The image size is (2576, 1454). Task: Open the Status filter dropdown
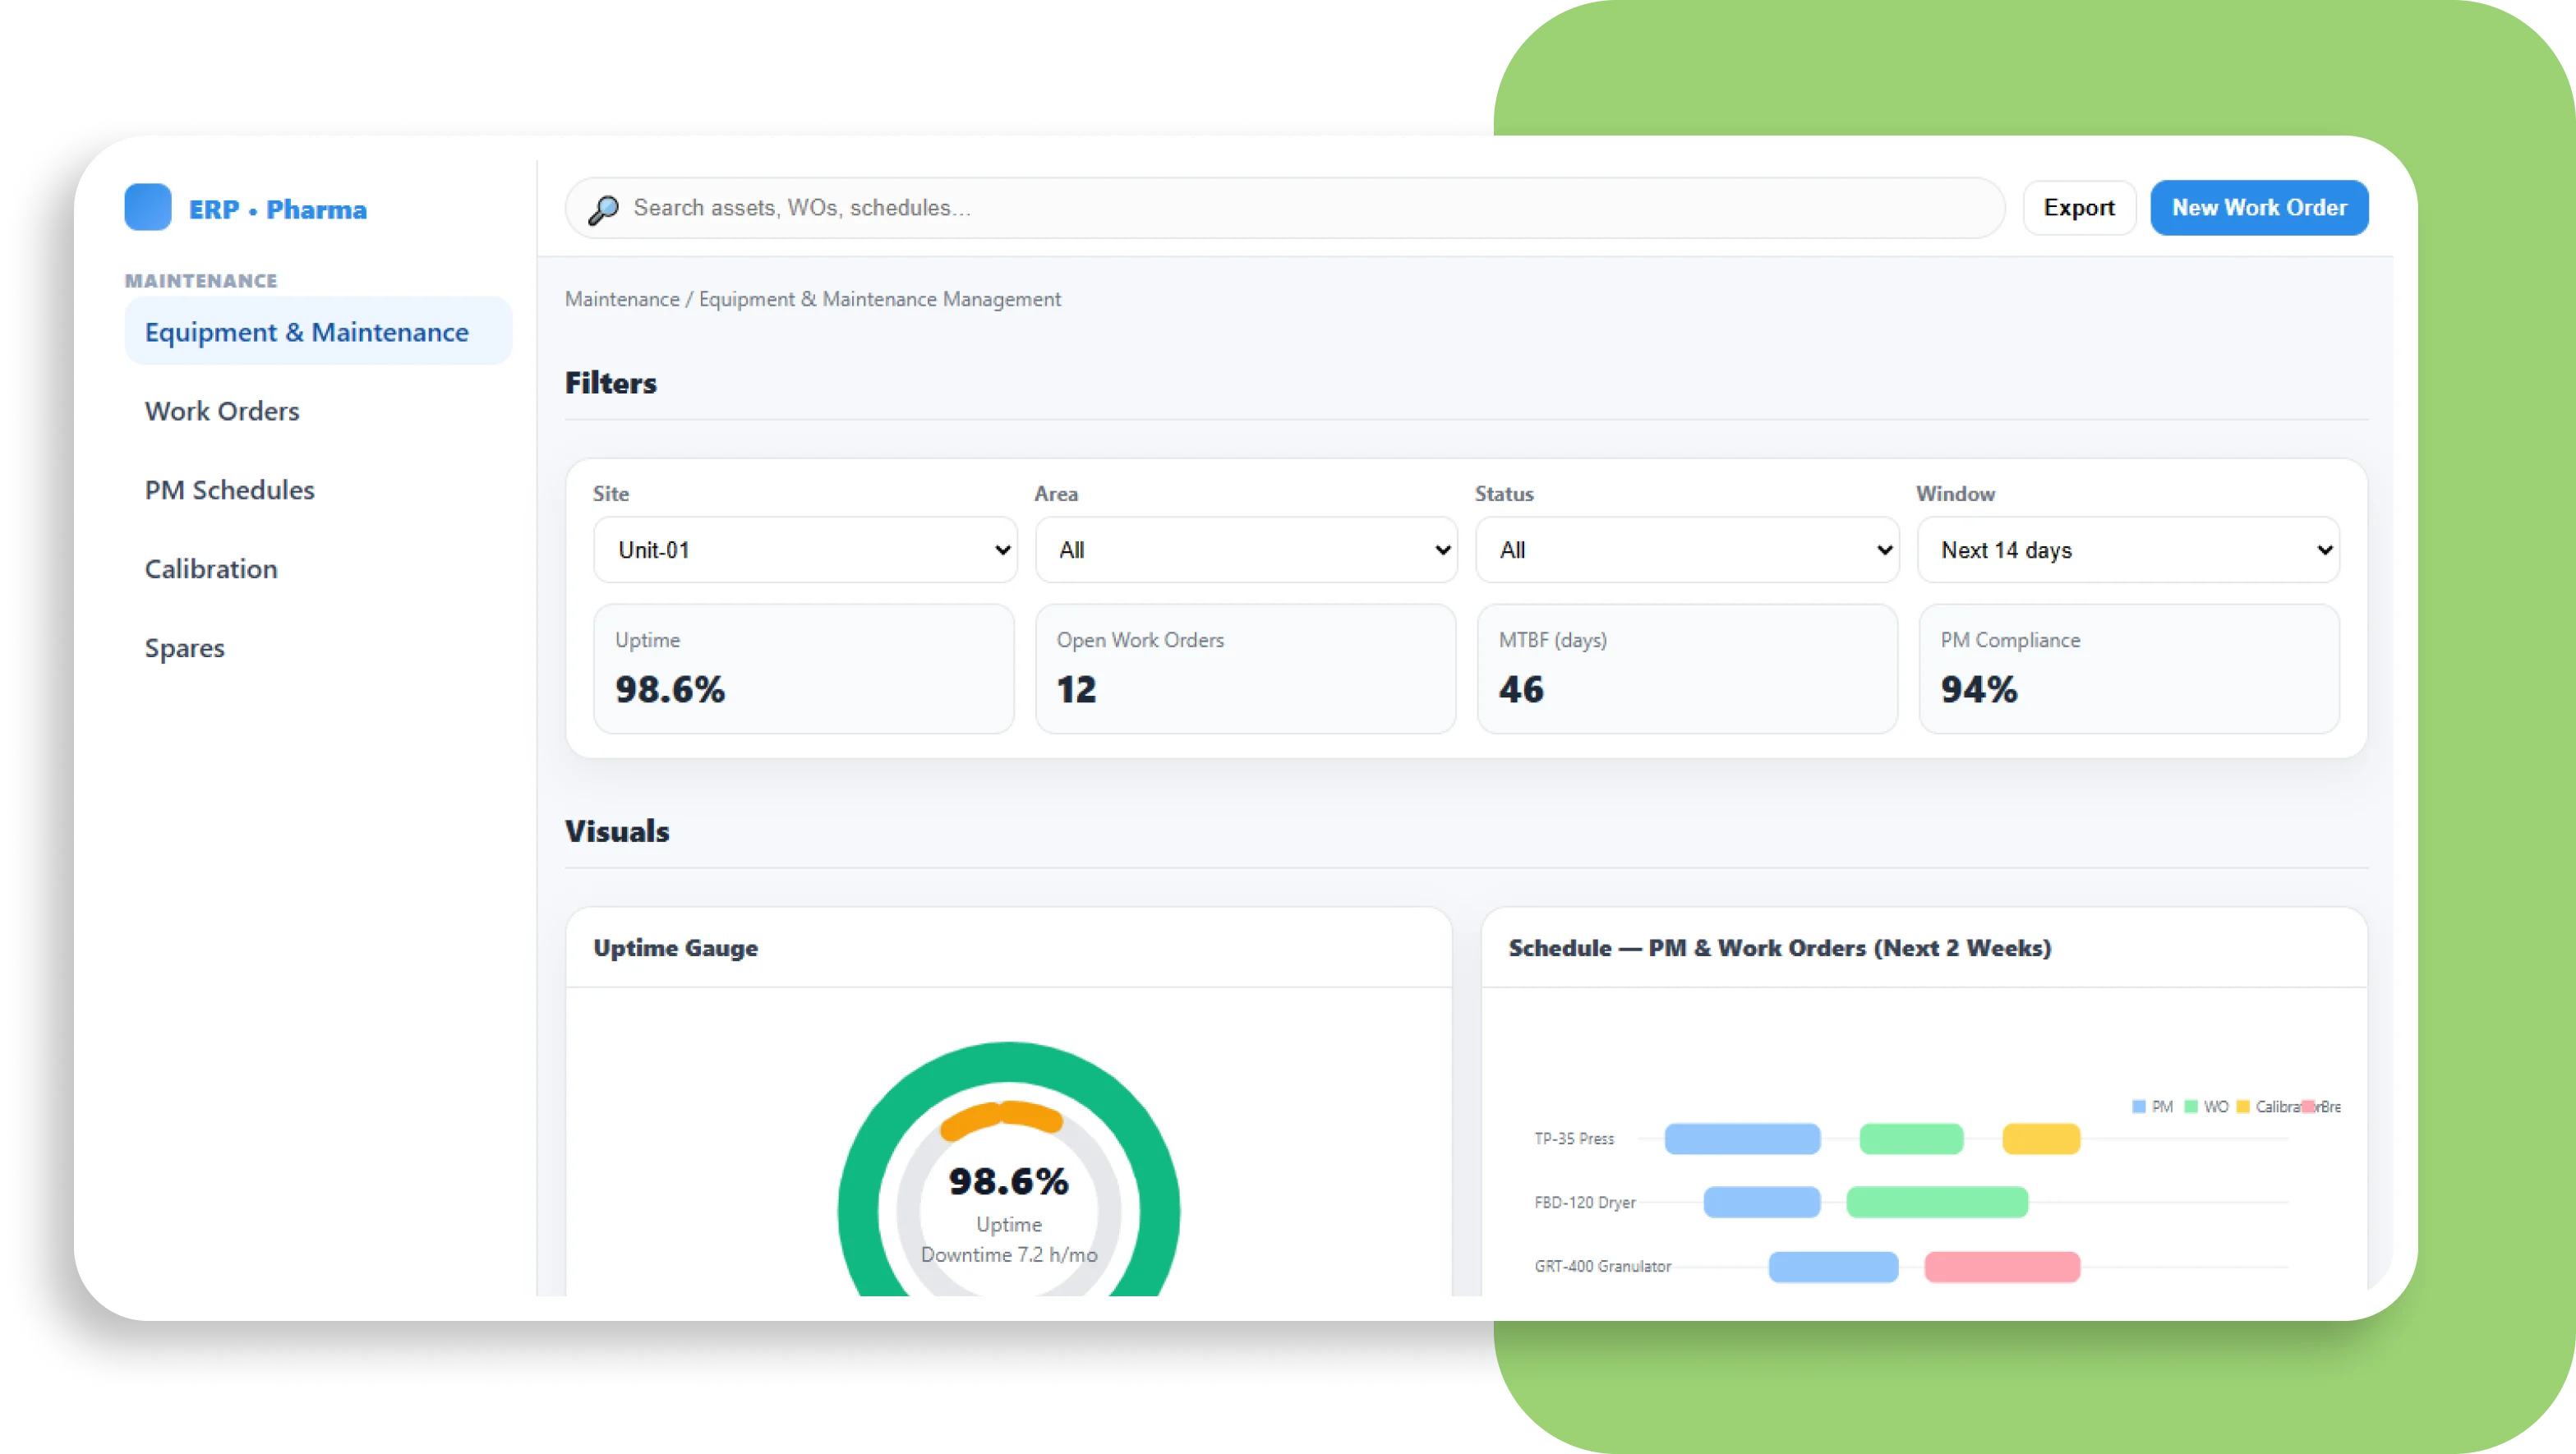coord(1686,549)
